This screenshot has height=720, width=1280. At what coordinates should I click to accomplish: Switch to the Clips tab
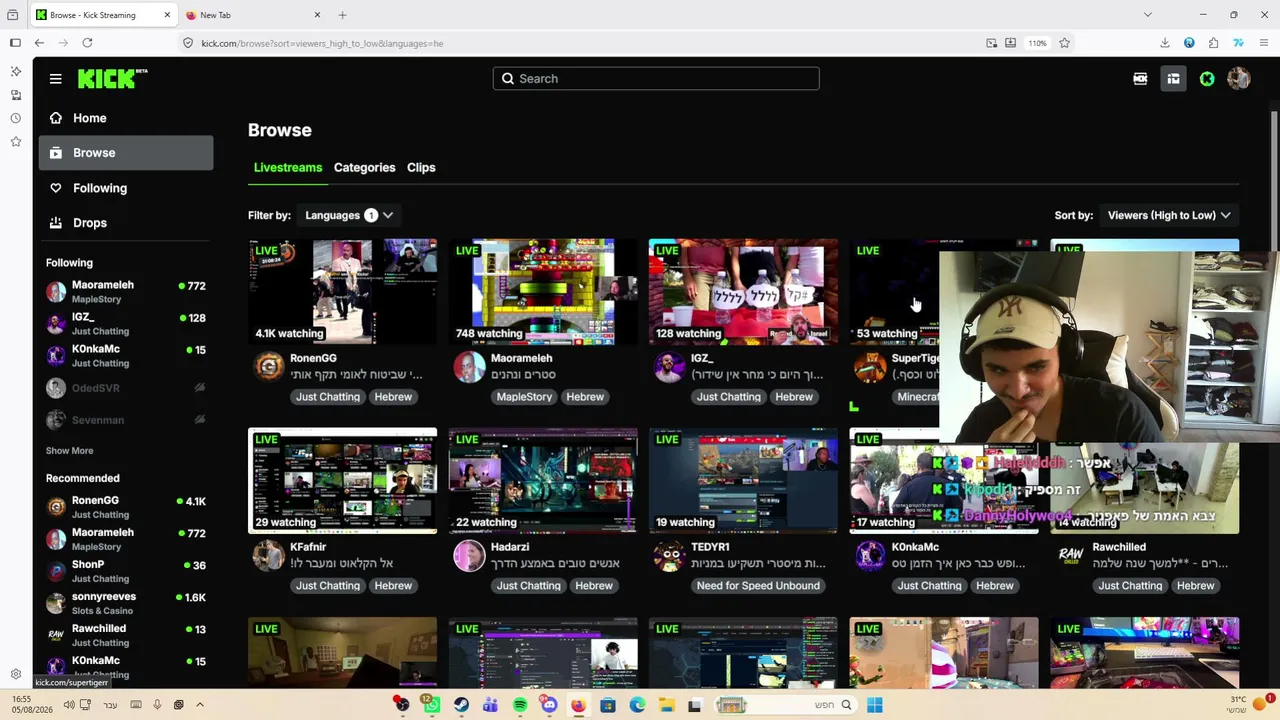tap(421, 167)
